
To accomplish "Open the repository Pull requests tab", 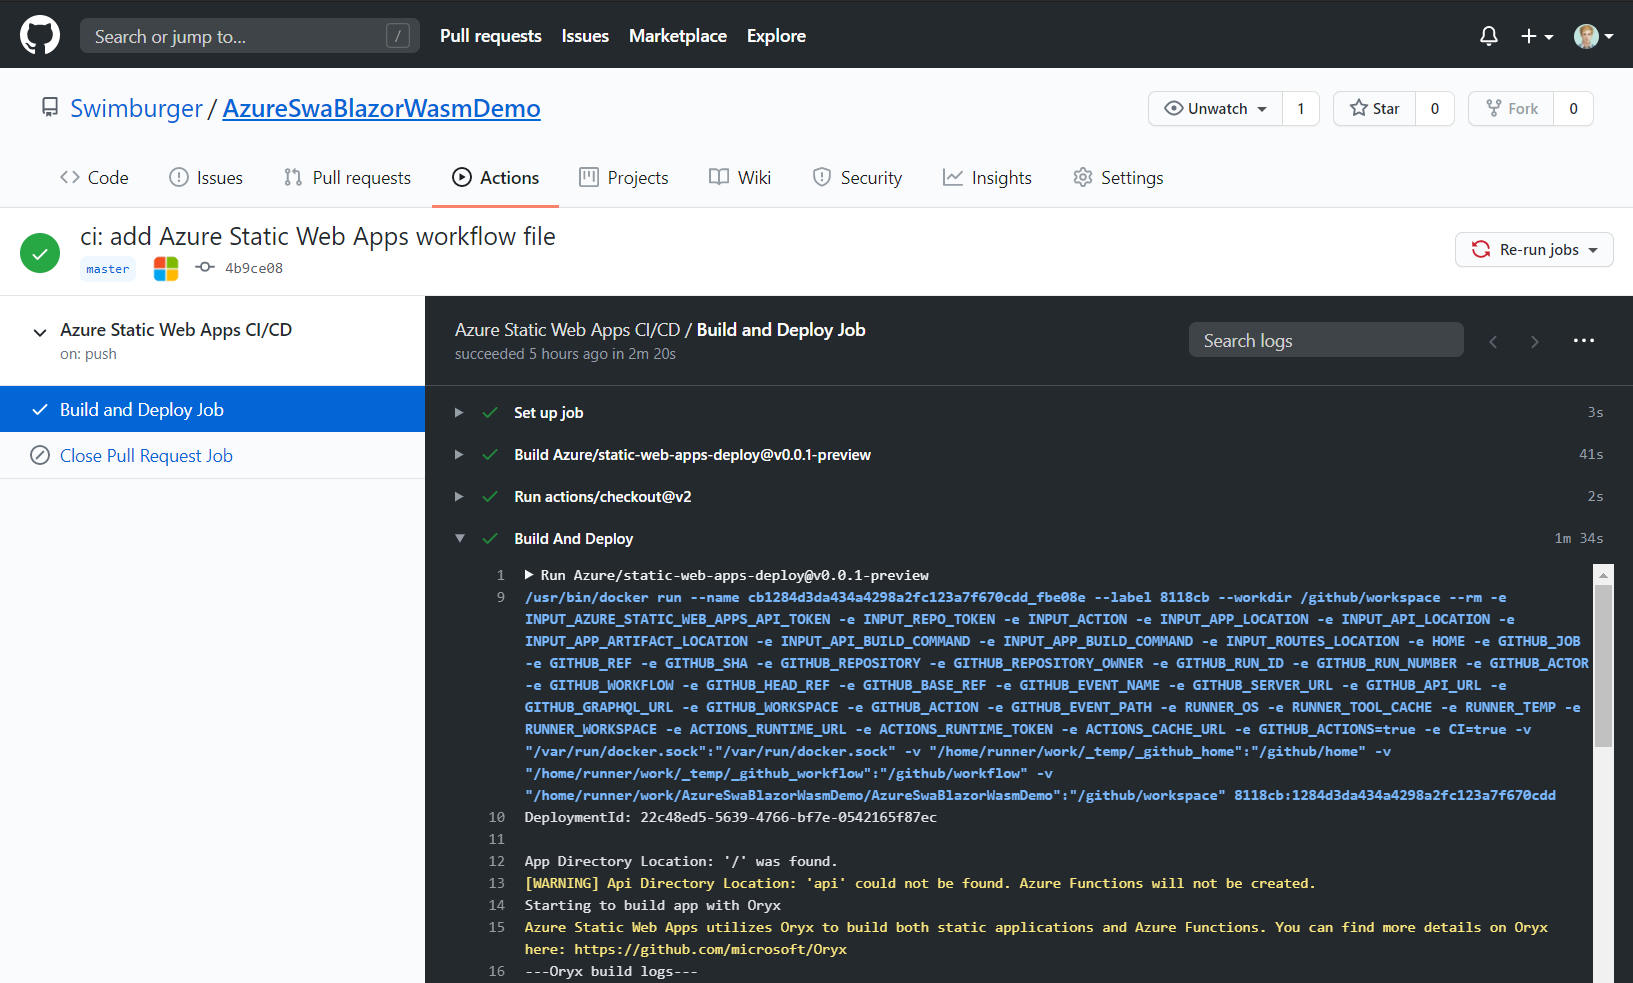I will click(347, 177).
